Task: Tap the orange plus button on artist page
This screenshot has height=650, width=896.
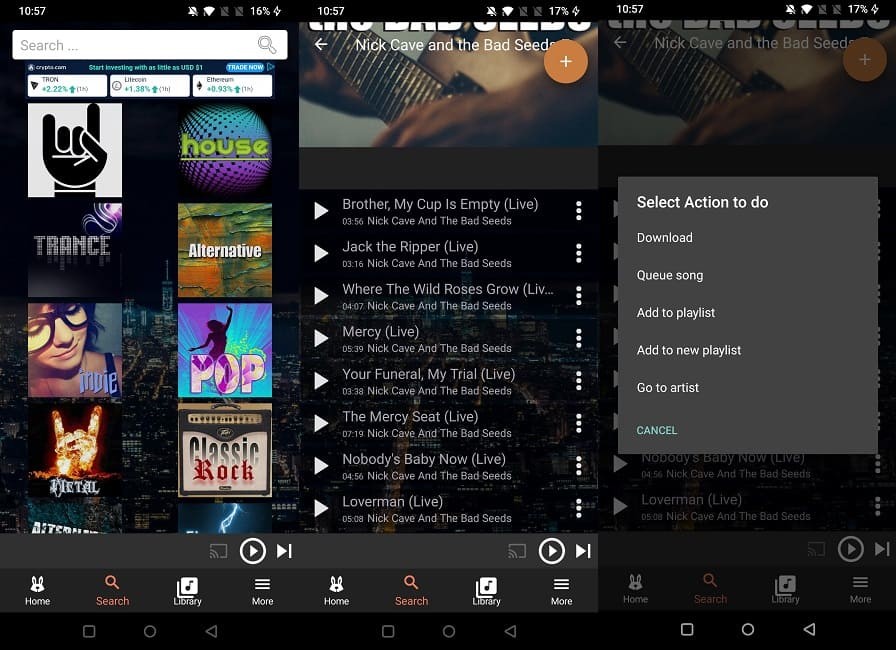Action: (x=566, y=61)
